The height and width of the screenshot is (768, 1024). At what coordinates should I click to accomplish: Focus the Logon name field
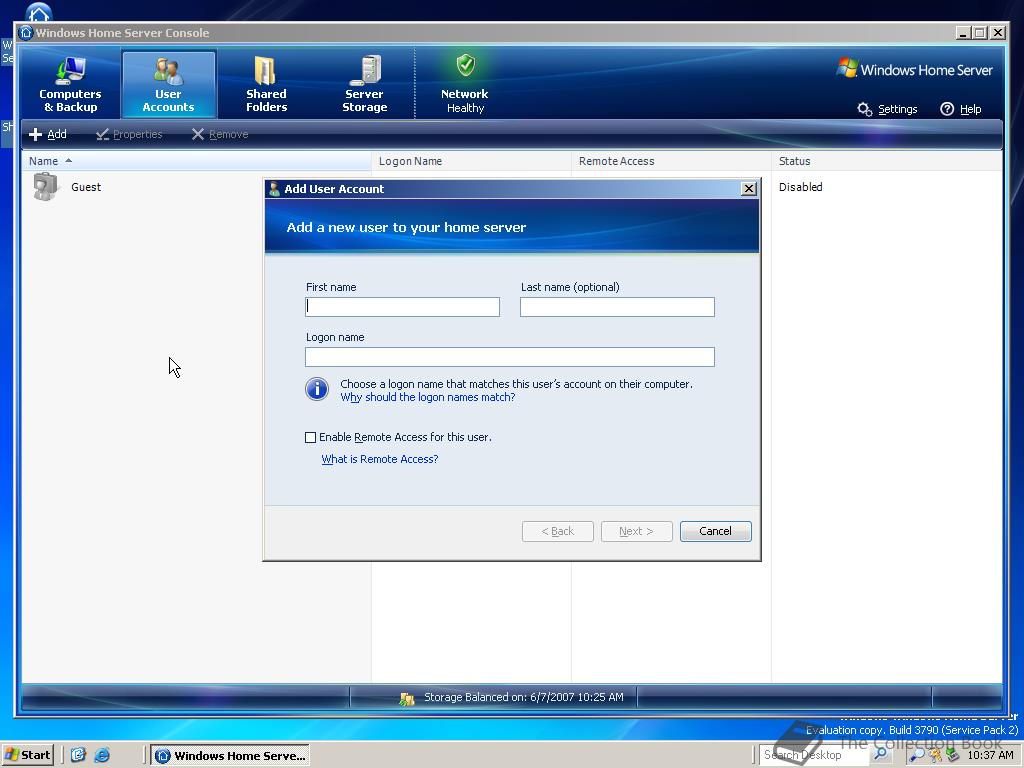click(510, 357)
